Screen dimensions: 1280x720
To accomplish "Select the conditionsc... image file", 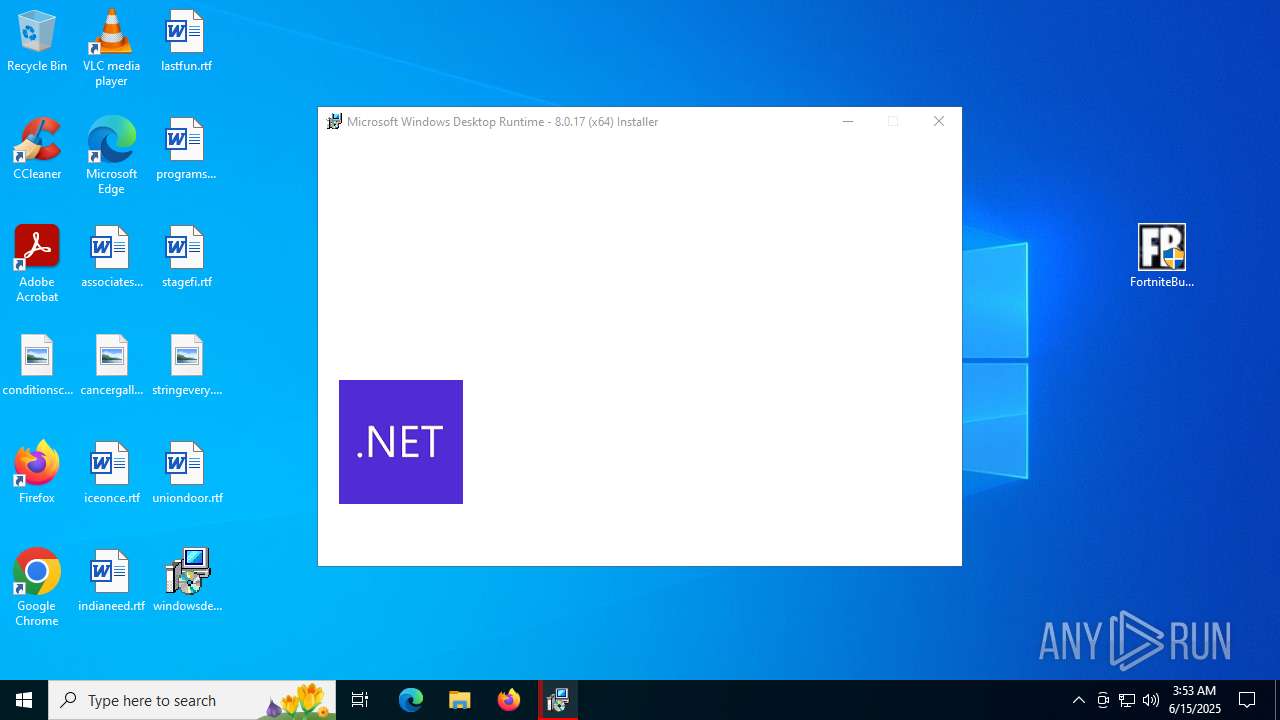I will (x=37, y=366).
